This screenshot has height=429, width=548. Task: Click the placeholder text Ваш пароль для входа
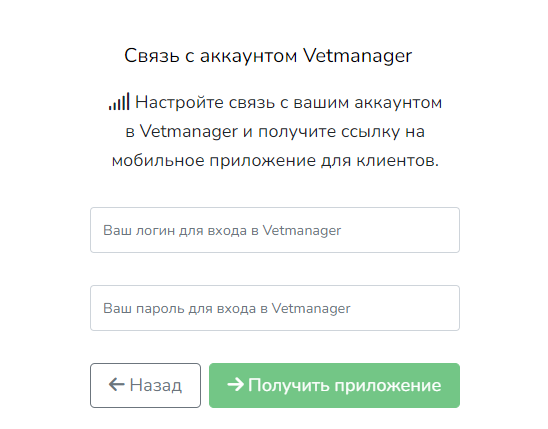180,308
